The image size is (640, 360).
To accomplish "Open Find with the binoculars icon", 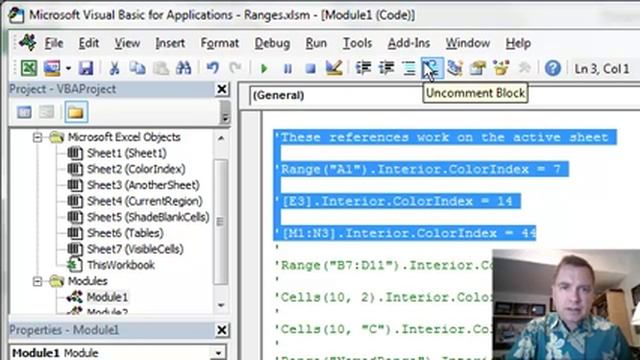I will (184, 68).
